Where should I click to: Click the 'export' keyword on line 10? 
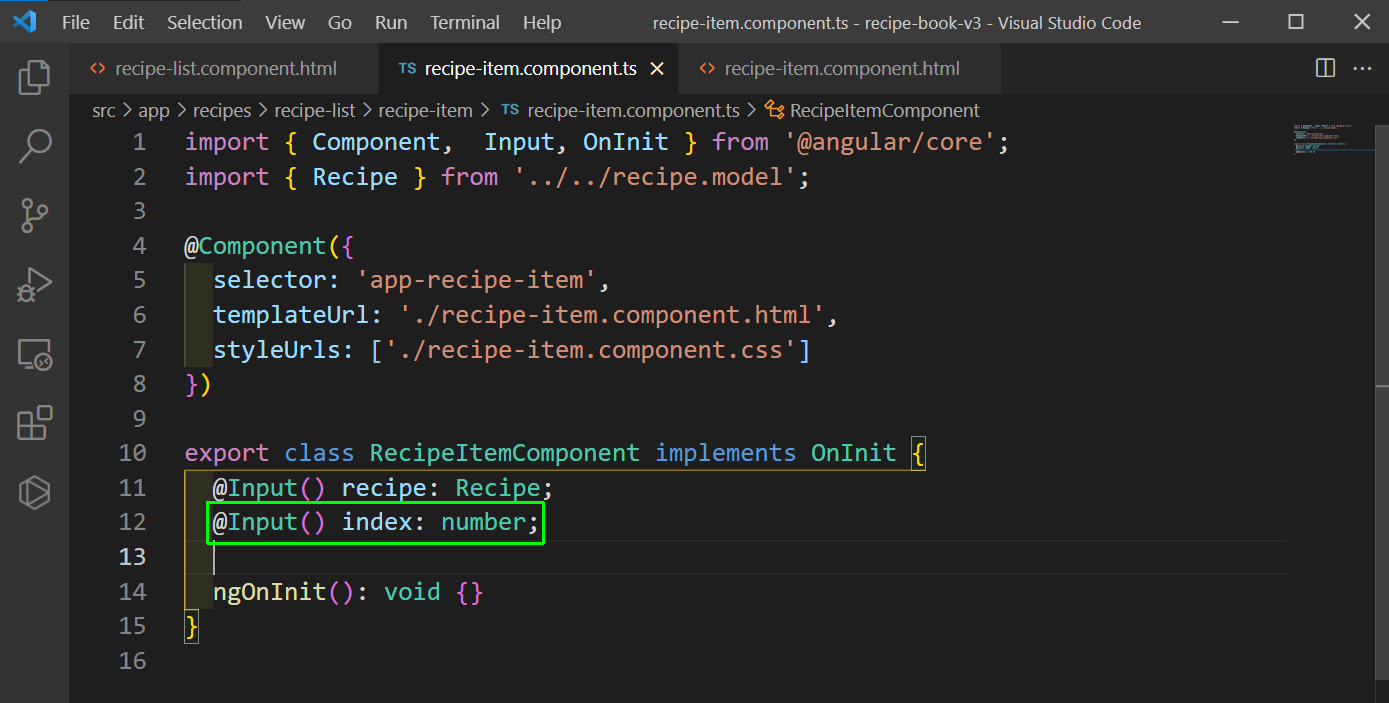pyautogui.click(x=227, y=453)
